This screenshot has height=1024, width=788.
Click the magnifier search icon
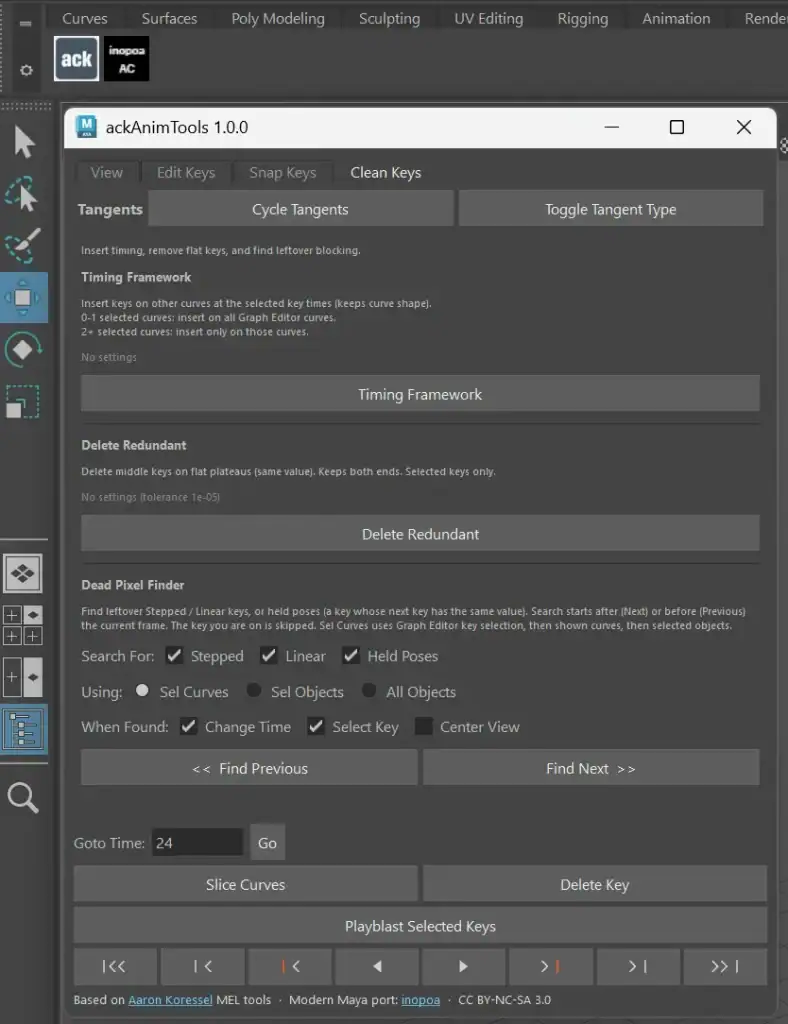(24, 797)
